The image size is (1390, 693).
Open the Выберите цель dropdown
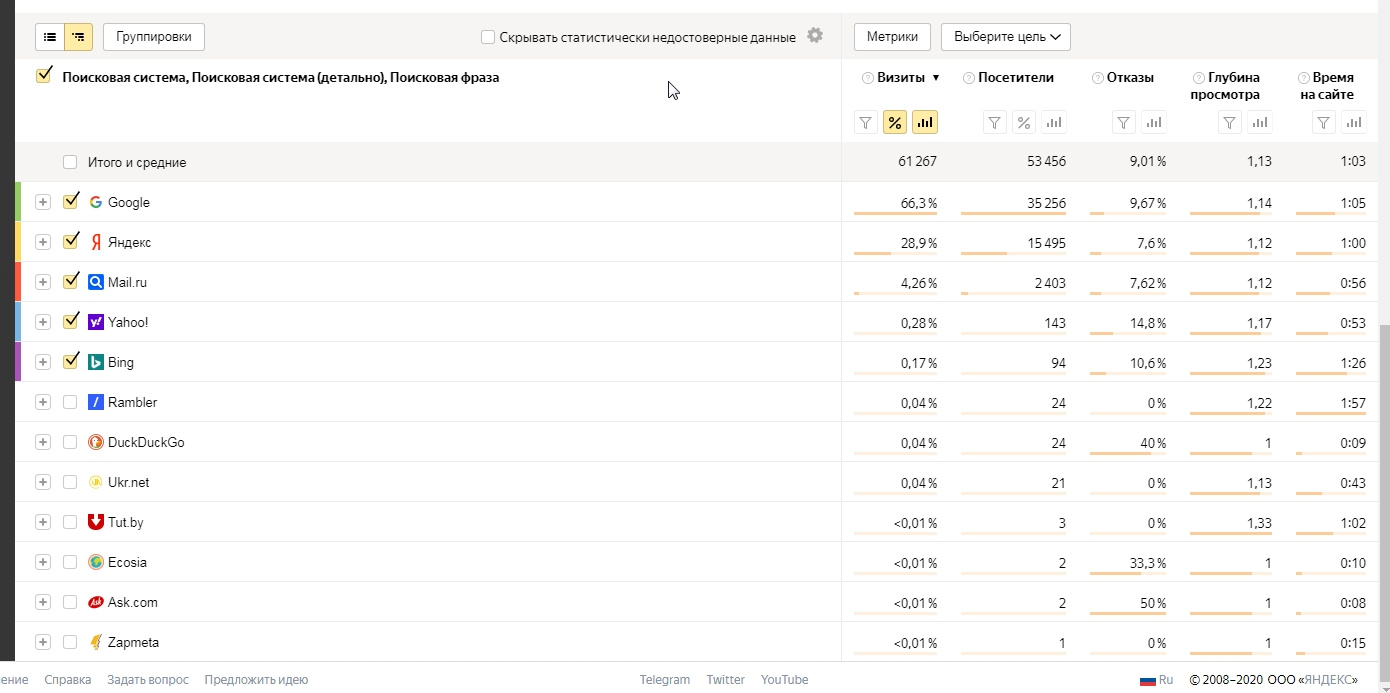click(x=1006, y=37)
